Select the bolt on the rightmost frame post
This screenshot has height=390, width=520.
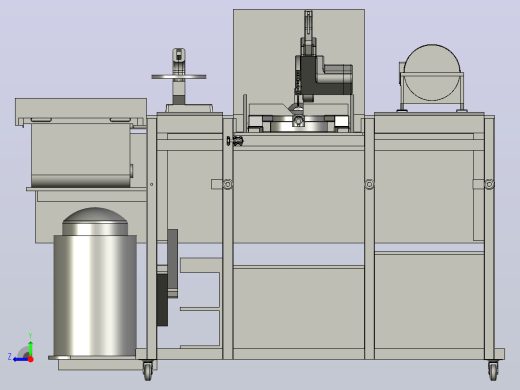(489, 184)
